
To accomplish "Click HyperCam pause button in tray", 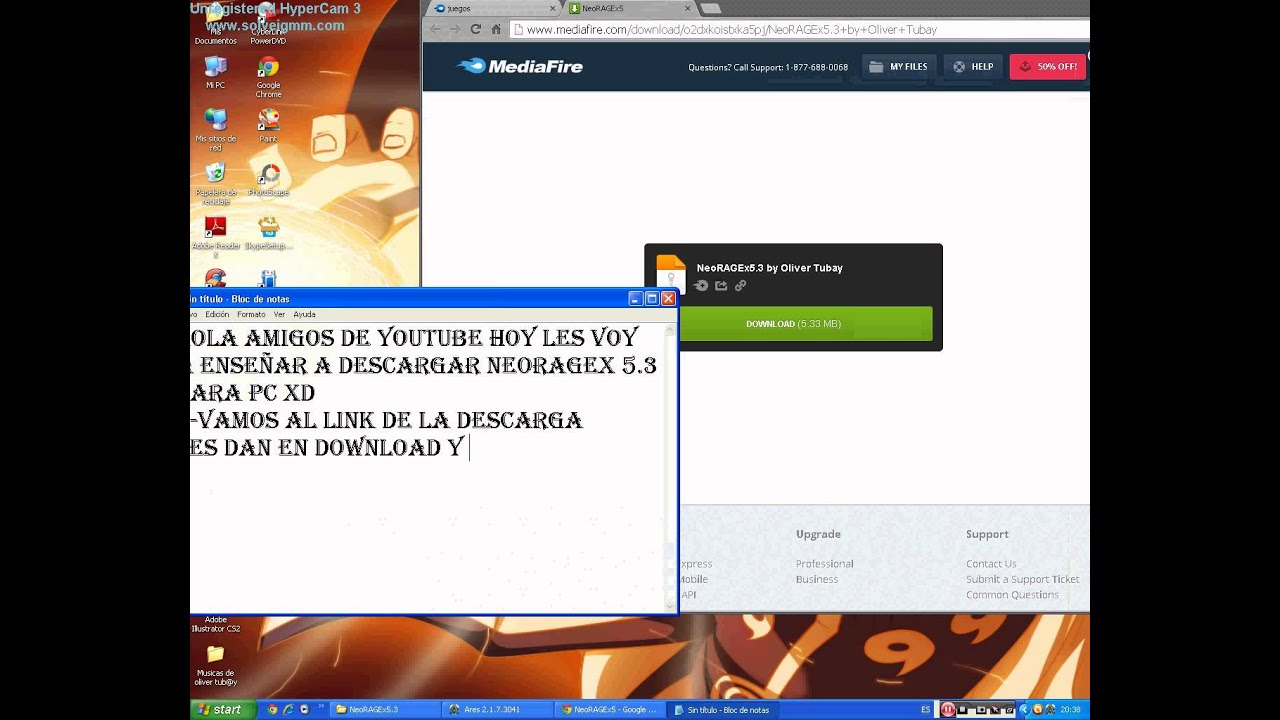I will [x=947, y=709].
